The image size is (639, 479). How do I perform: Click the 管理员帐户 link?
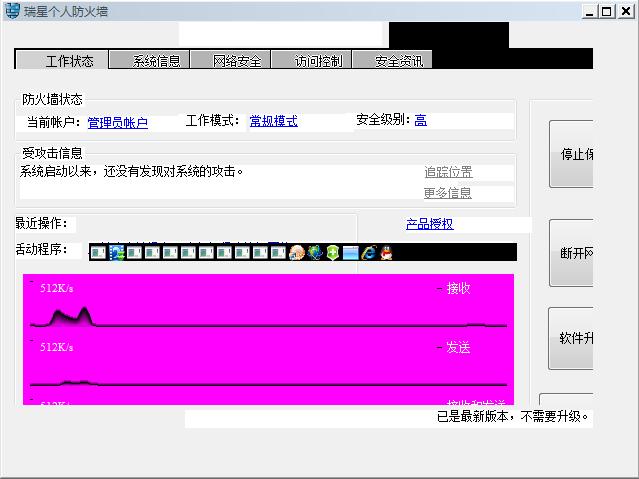pos(118,123)
